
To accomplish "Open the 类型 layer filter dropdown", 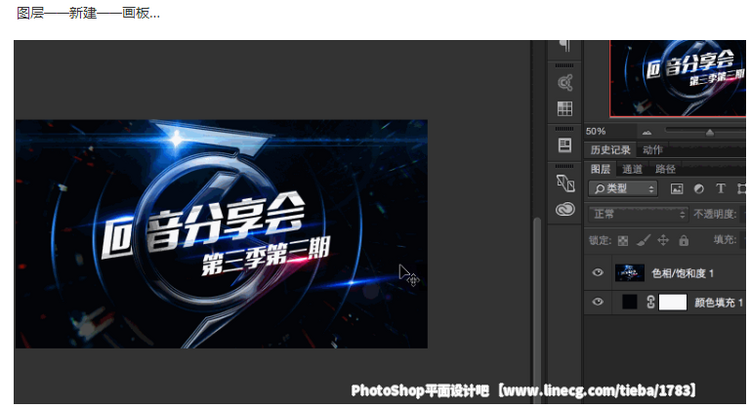I will [623, 189].
